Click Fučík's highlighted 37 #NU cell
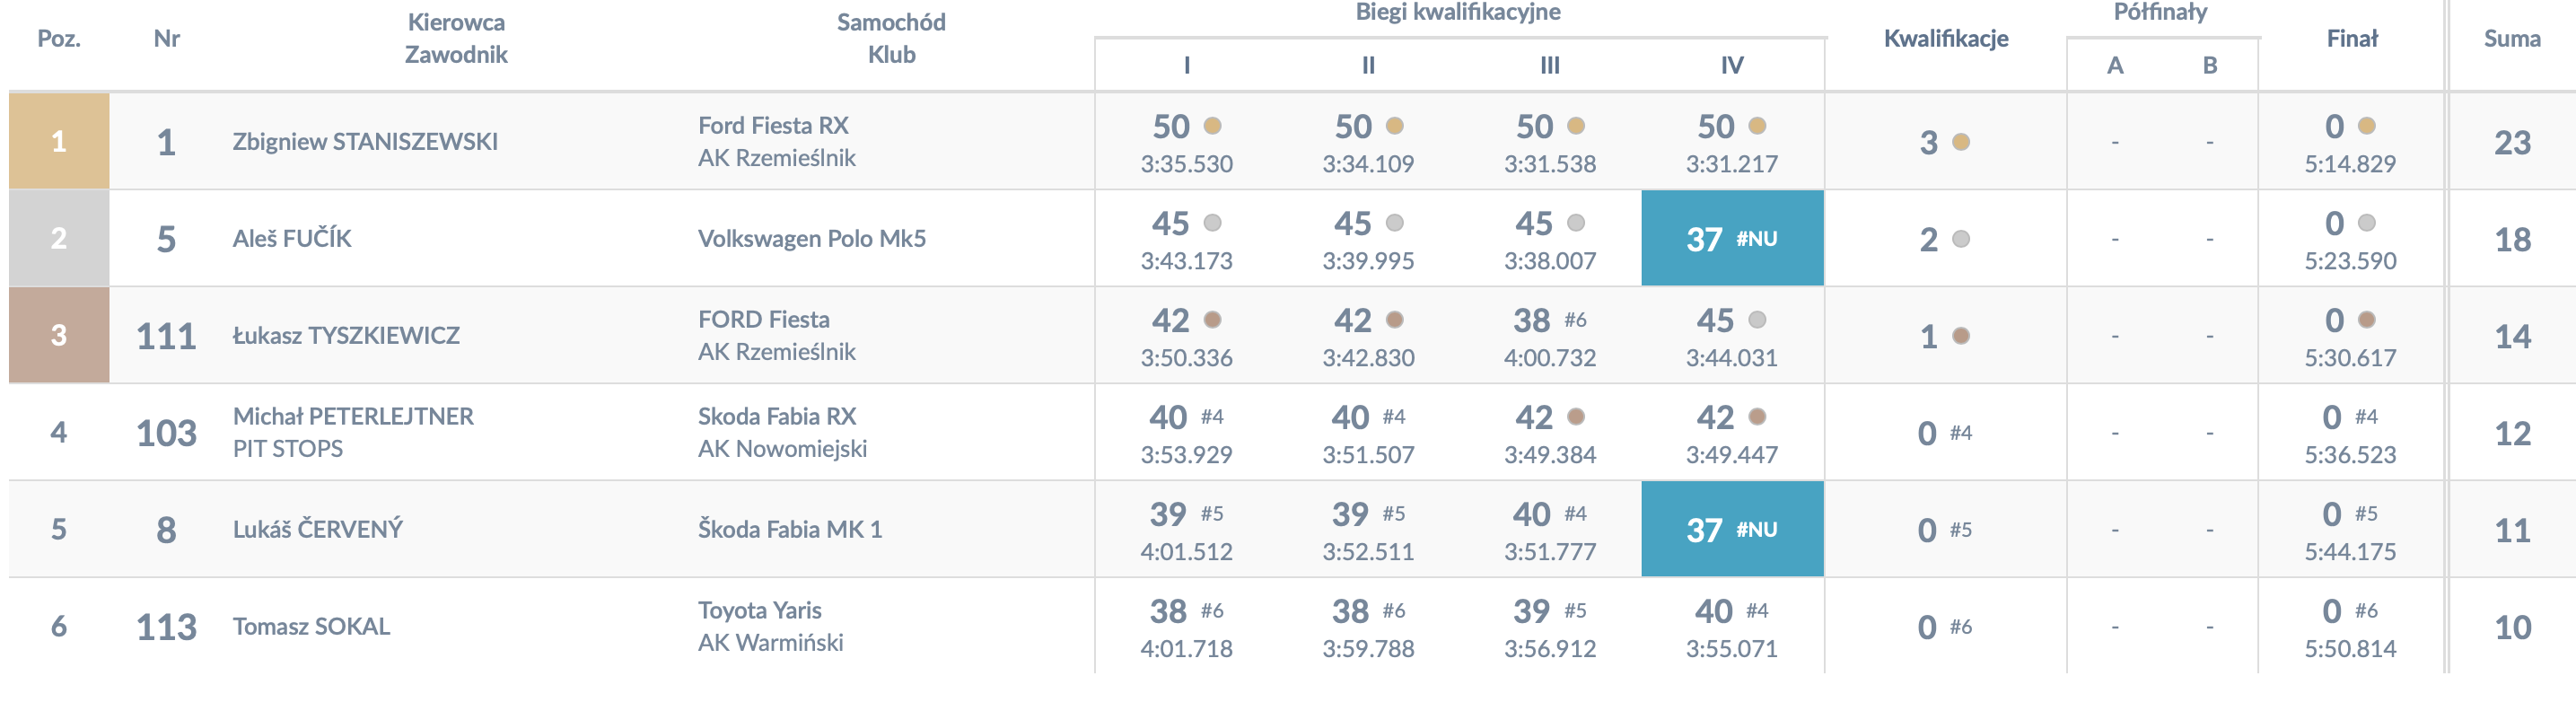 pos(1732,238)
